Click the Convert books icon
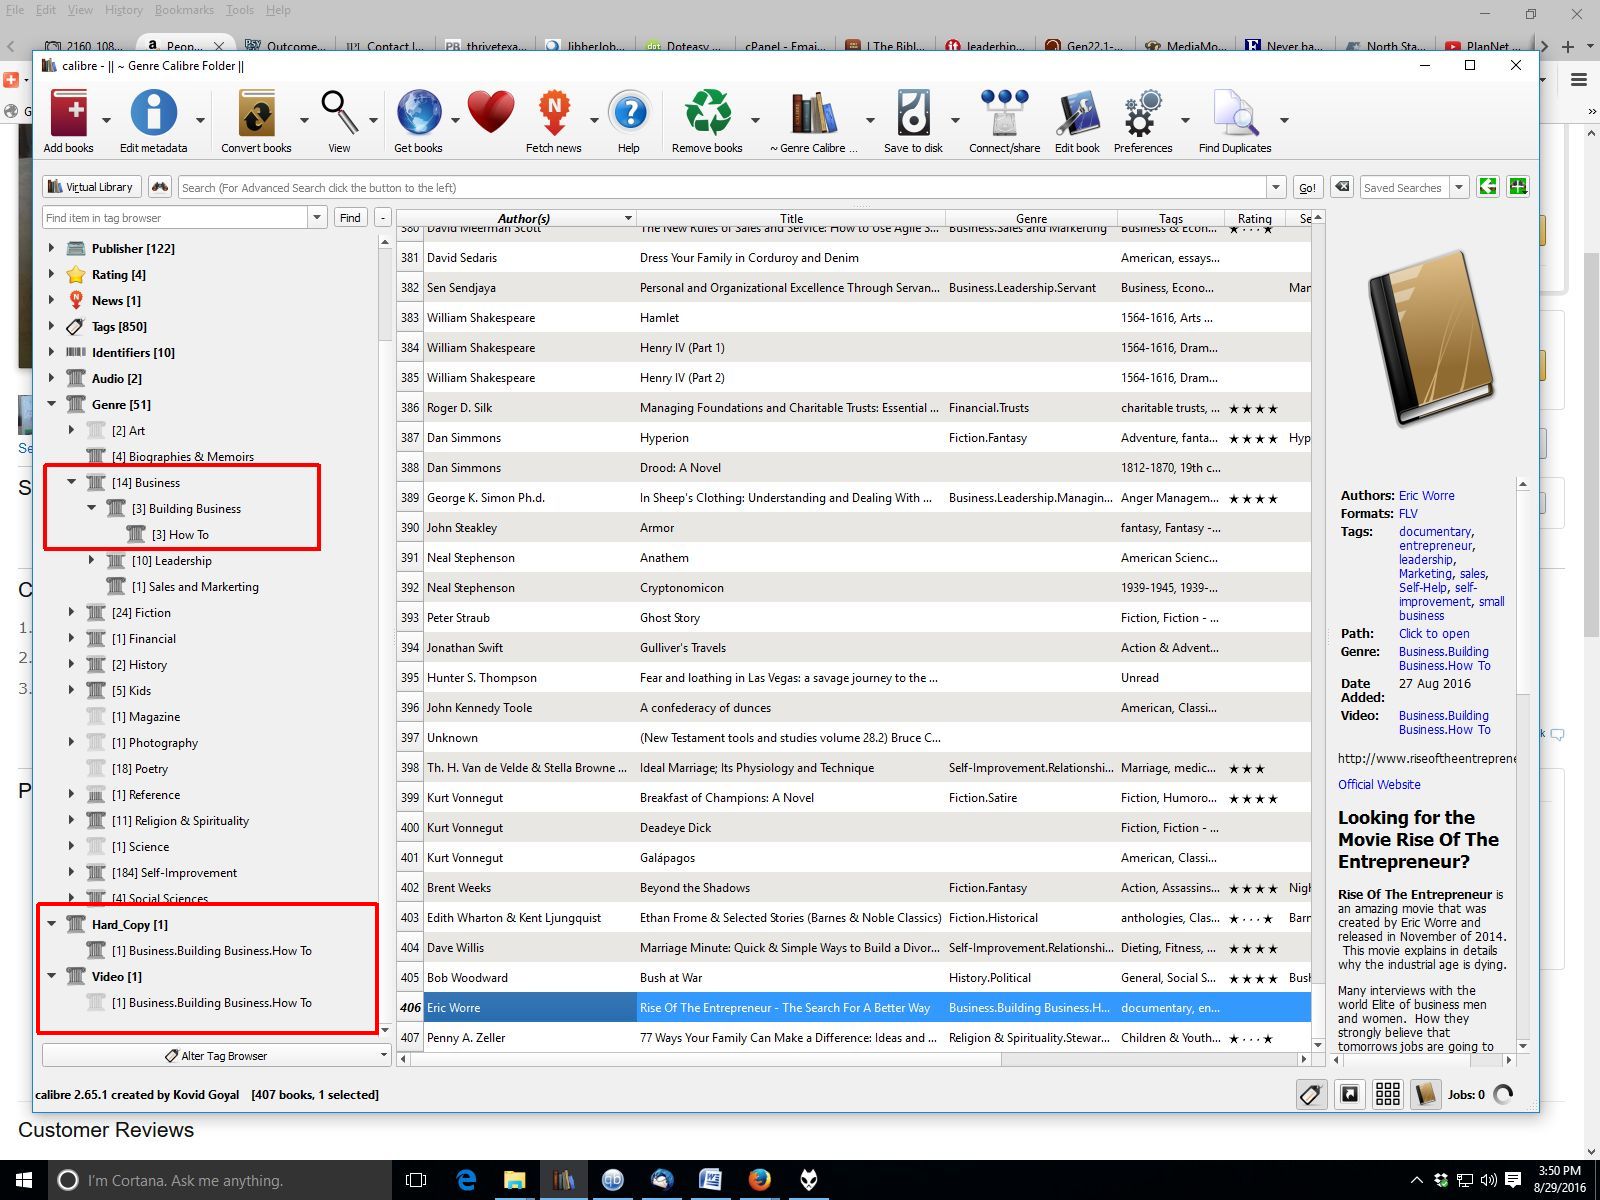This screenshot has height=1200, width=1600. pyautogui.click(x=256, y=112)
